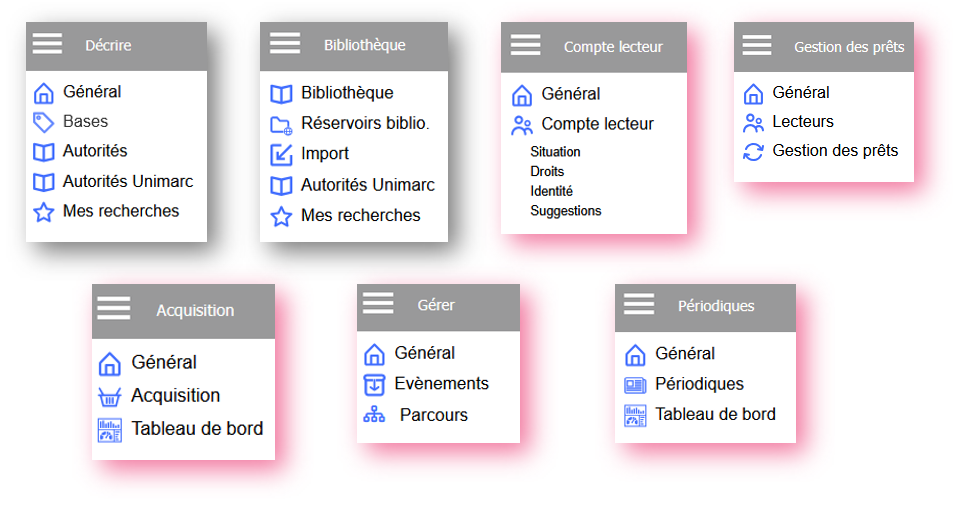958x515 pixels.
Task: Click the Lecteurs people icon
Action: coord(753,122)
